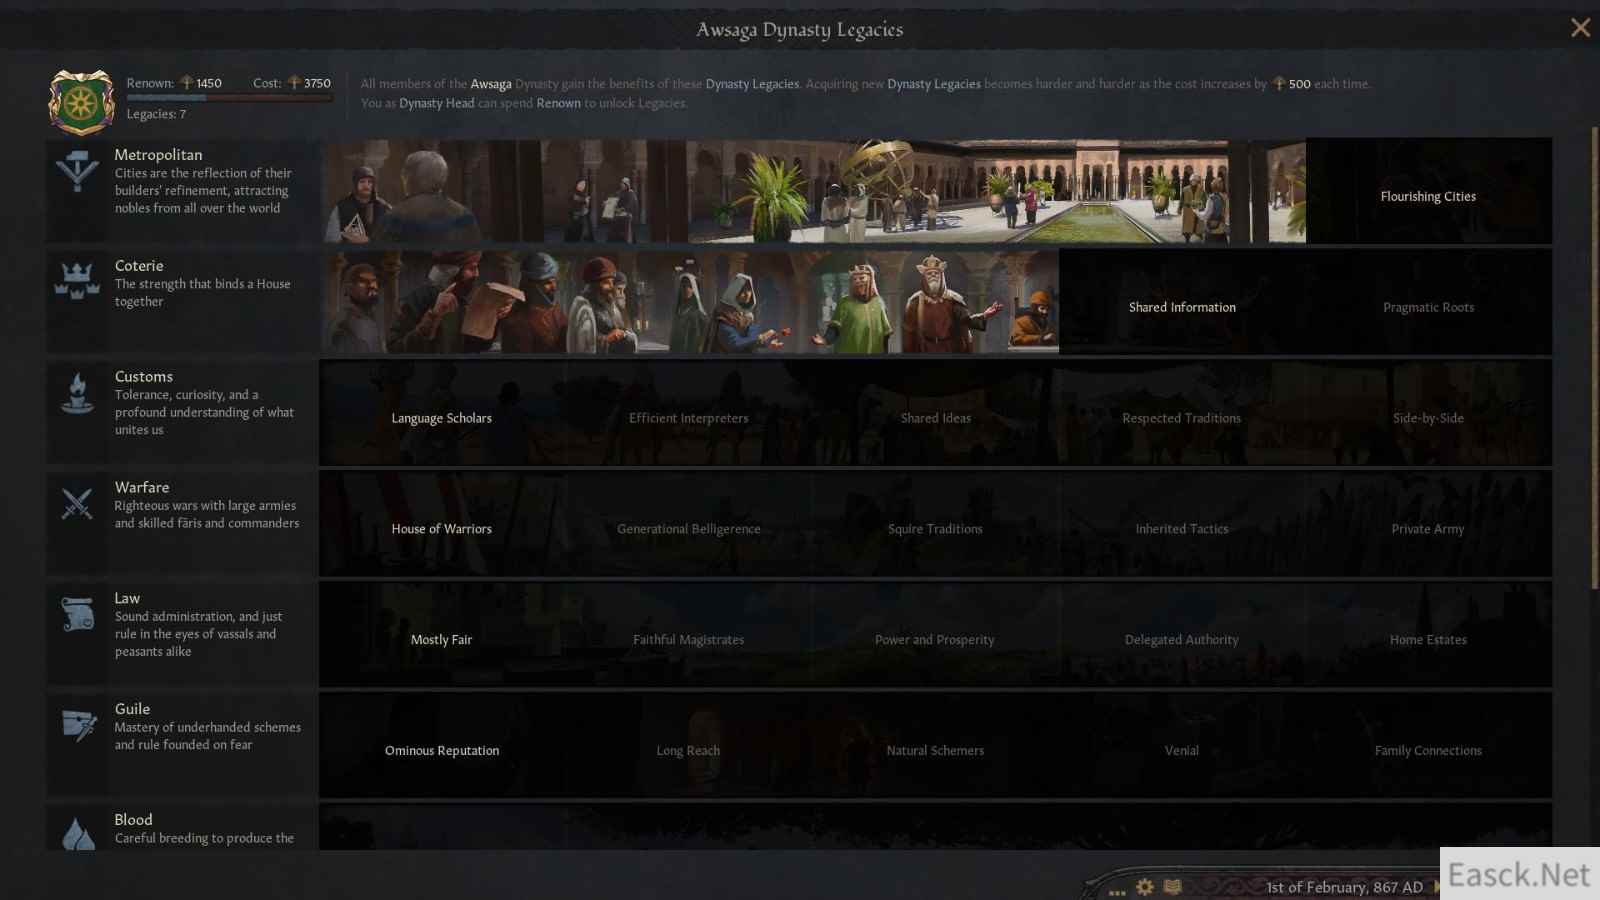The image size is (1600, 900).
Task: Click the Guile legacy icon
Action: [x=77, y=724]
